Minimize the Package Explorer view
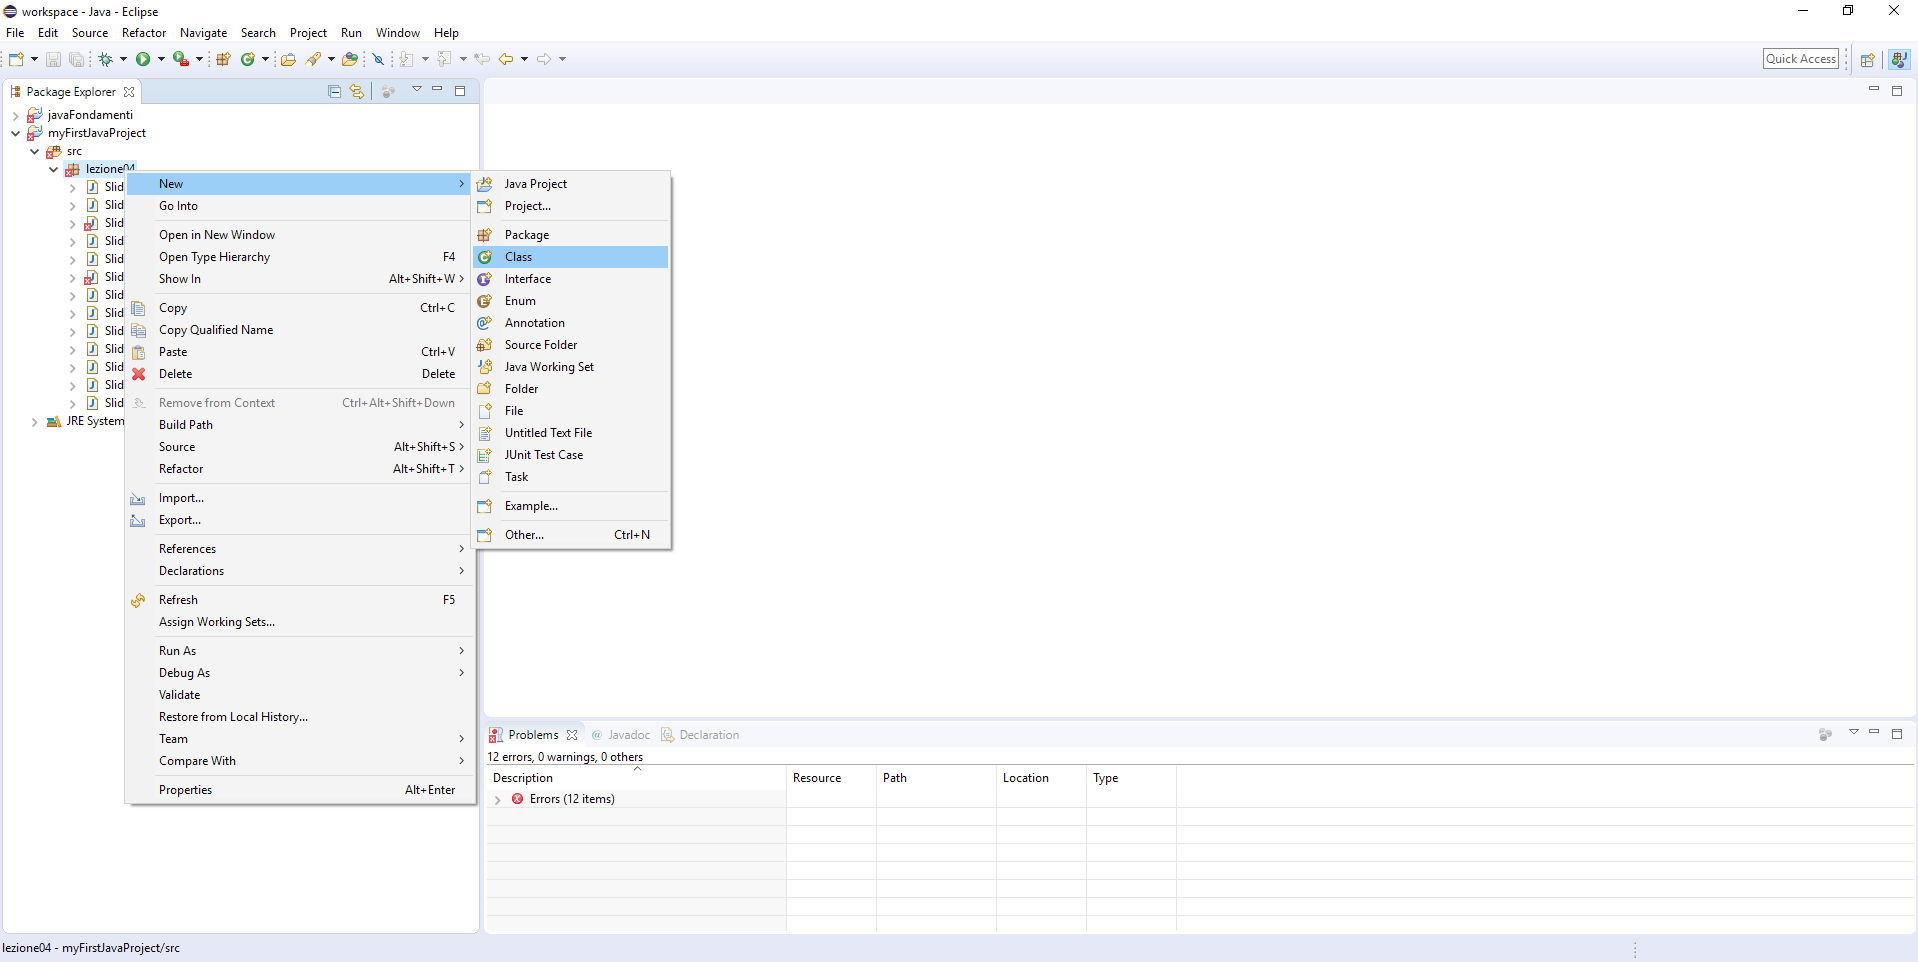 pos(437,90)
